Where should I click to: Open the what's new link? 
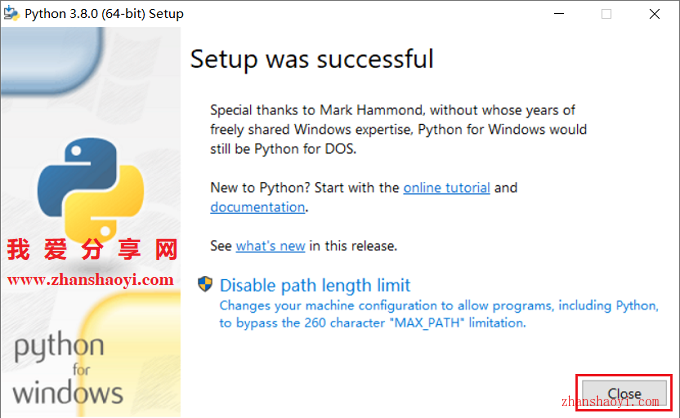[271, 246]
